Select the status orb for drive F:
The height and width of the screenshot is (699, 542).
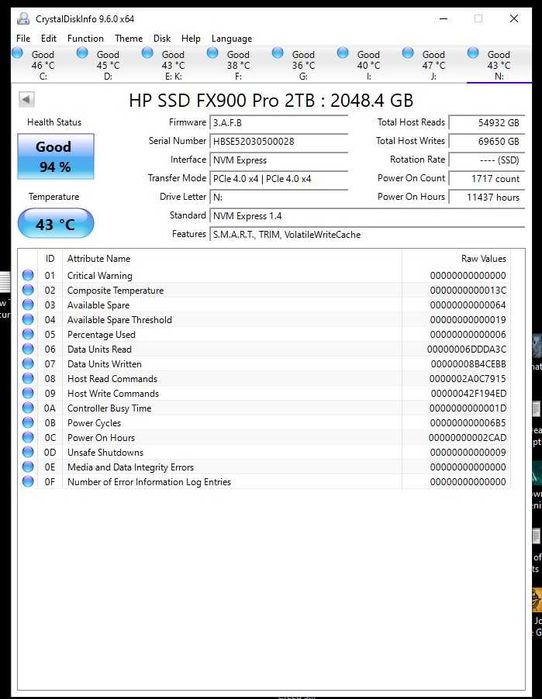213,53
